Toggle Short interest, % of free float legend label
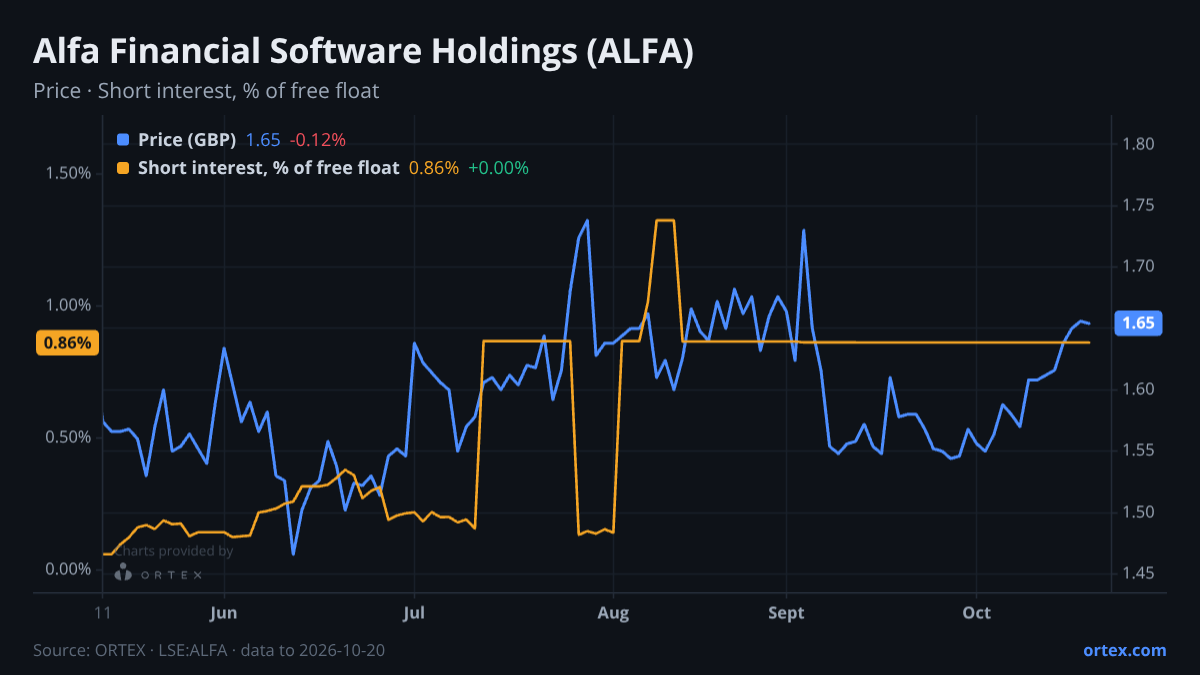 coord(268,168)
